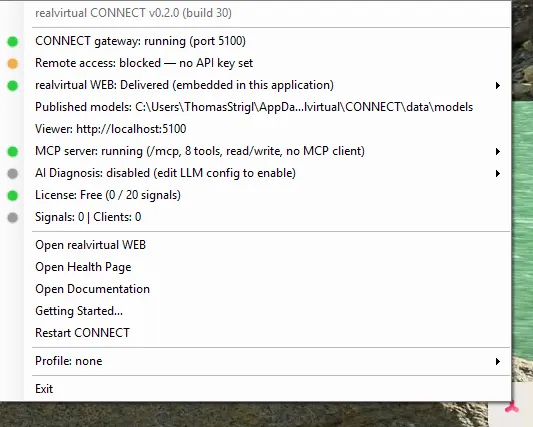Image resolution: width=533 pixels, height=427 pixels.
Task: Click the orange Remote access status dot
Action: [13, 64]
